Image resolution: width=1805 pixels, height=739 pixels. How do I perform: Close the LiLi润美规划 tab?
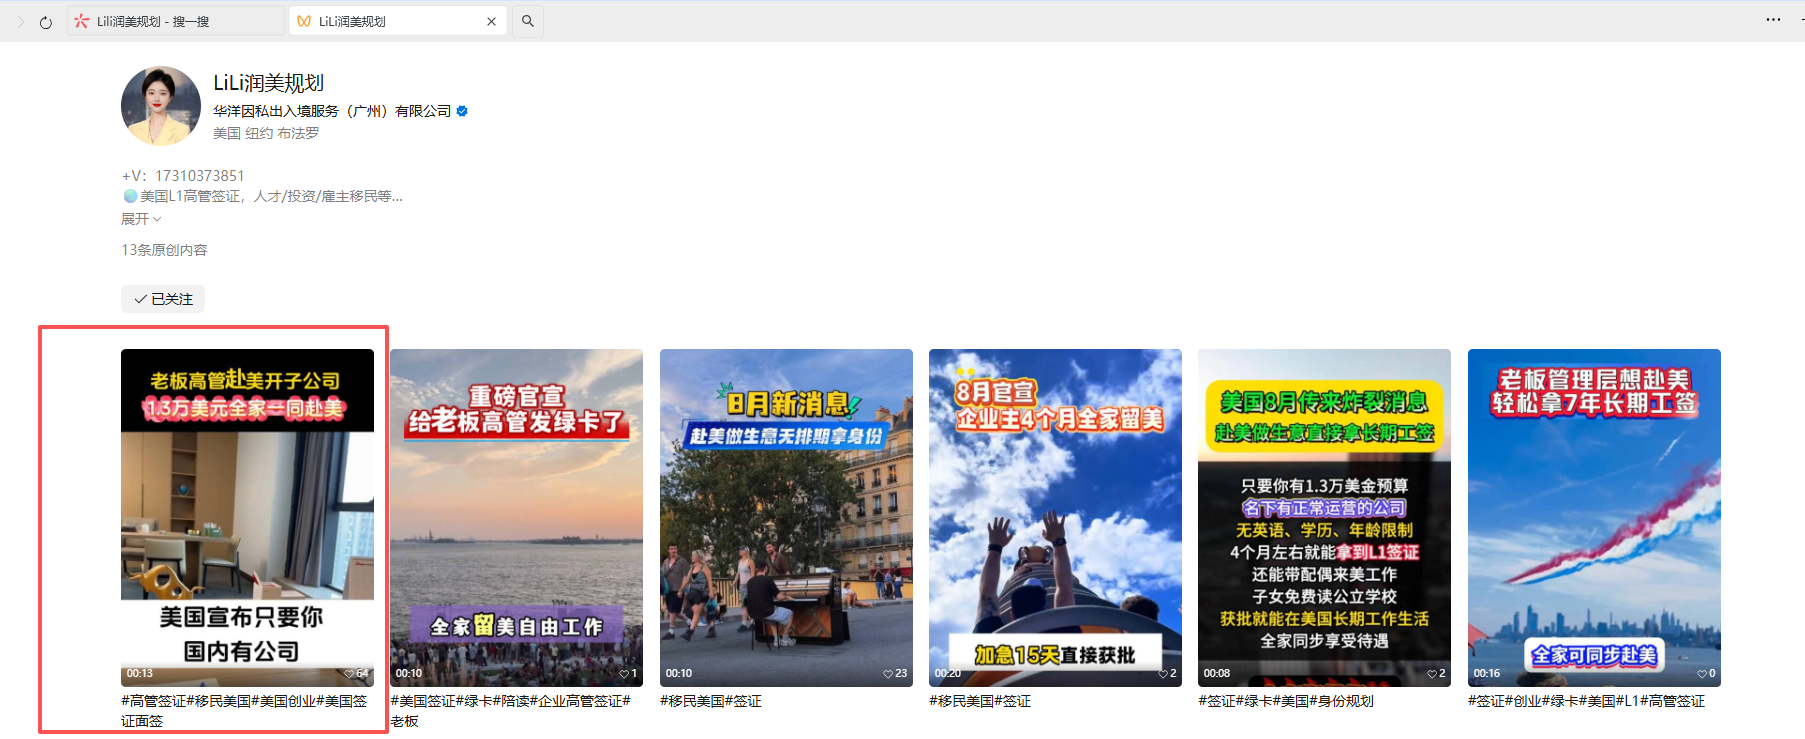tap(491, 21)
